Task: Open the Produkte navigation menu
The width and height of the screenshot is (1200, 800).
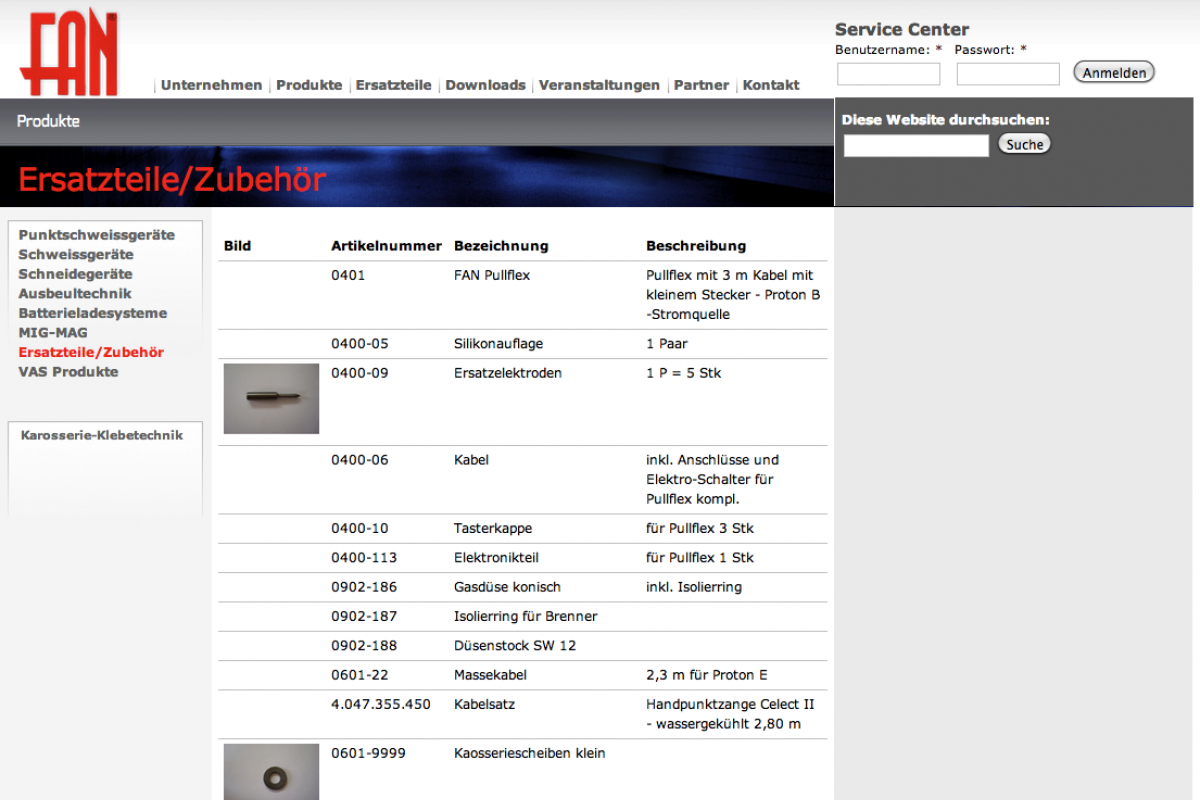Action: click(x=309, y=85)
